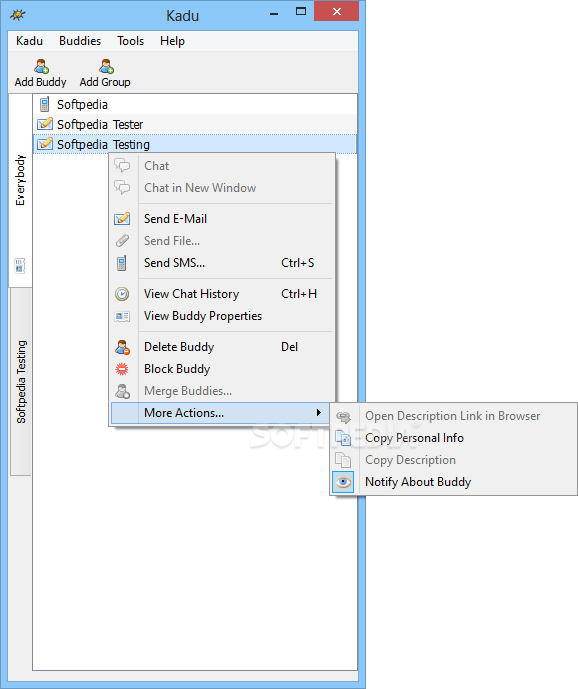Image resolution: width=578 pixels, height=689 pixels.
Task: Click the bubble icon next to Chat in New Window
Action: [122, 188]
